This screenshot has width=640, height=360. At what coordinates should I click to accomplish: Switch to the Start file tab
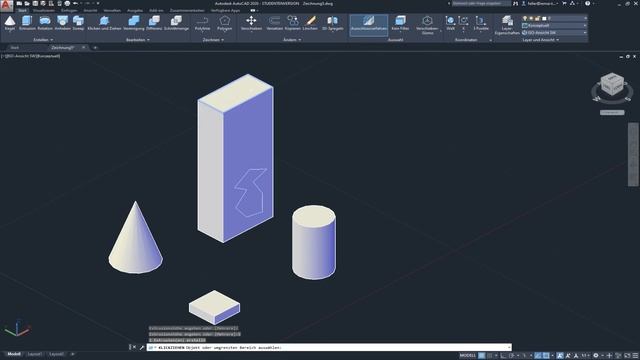pos(15,48)
